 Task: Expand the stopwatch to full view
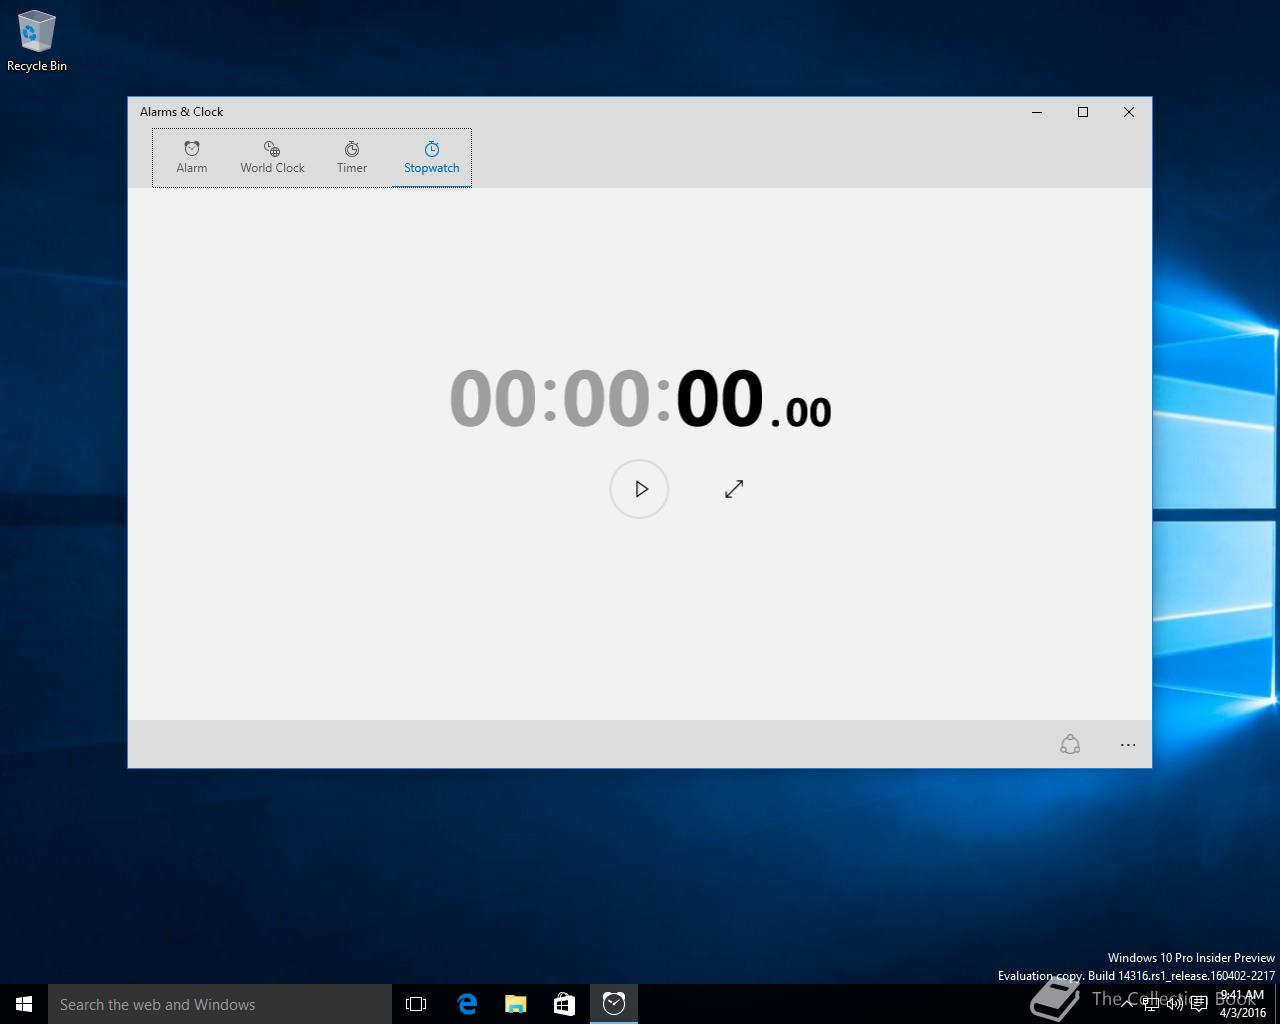click(734, 489)
